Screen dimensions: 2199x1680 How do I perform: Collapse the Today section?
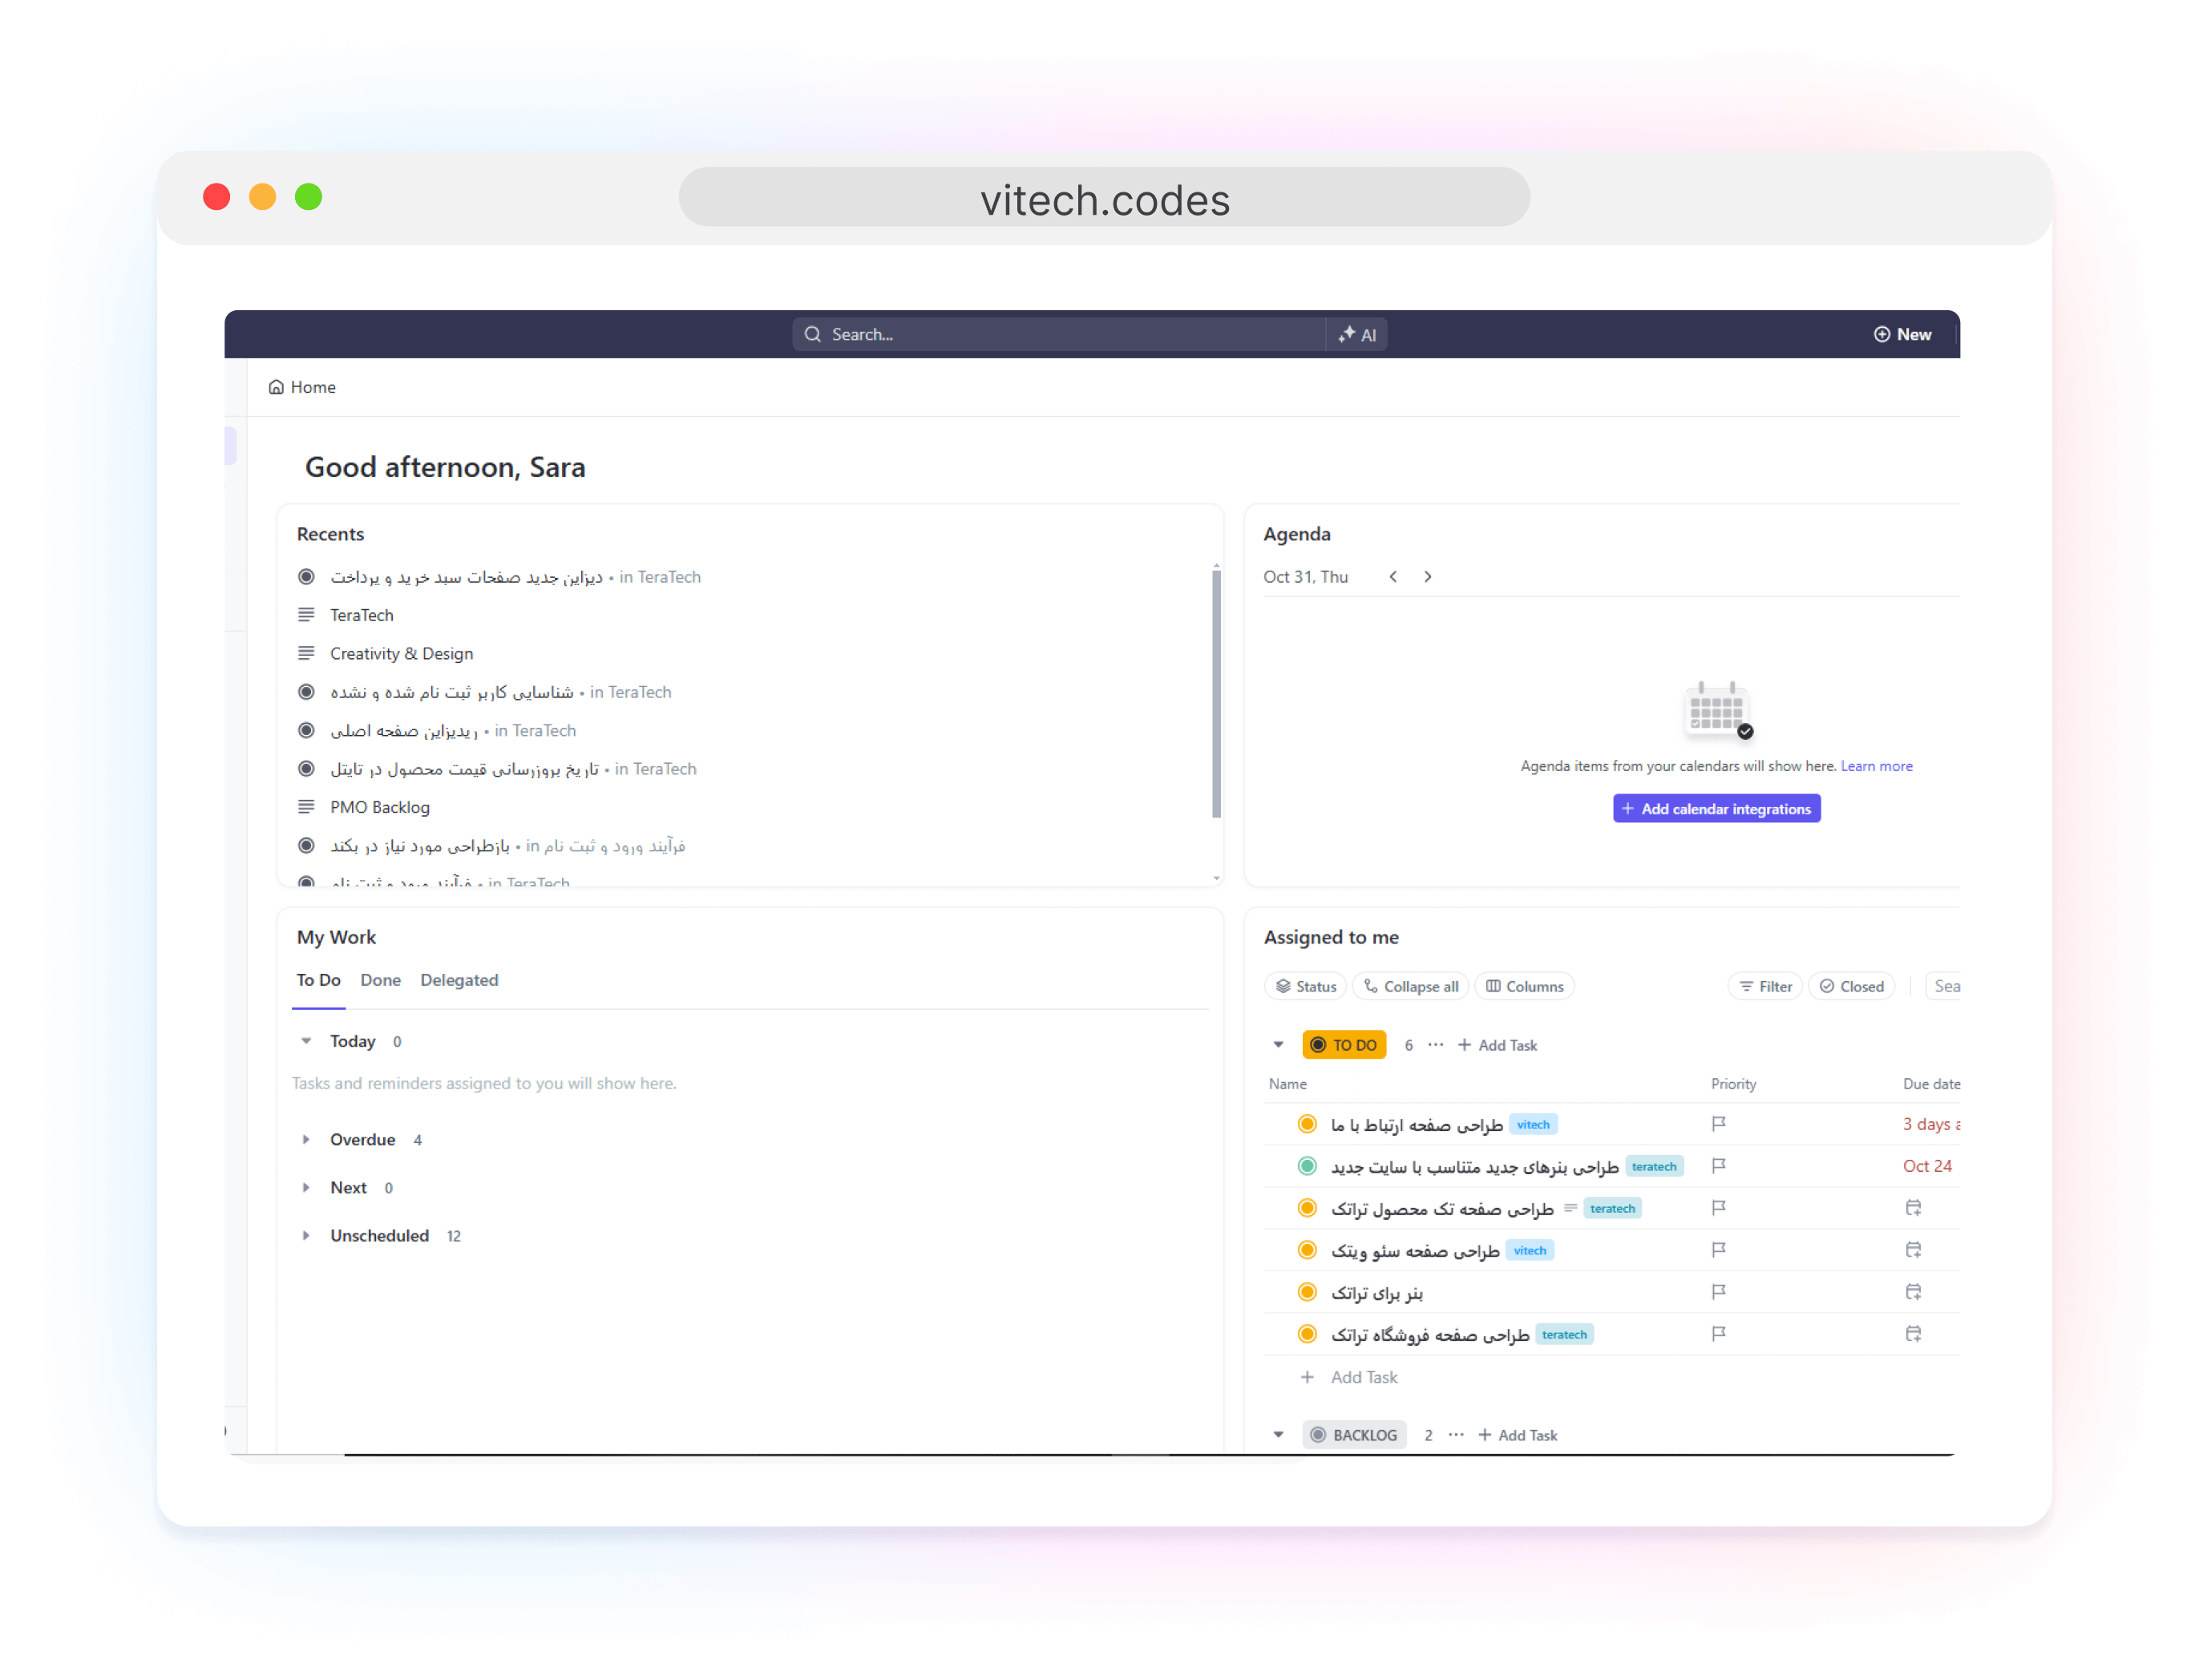click(x=306, y=1041)
